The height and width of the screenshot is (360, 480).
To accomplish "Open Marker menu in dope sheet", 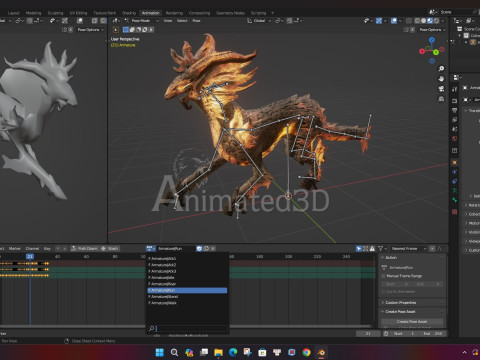I will tap(15, 249).
